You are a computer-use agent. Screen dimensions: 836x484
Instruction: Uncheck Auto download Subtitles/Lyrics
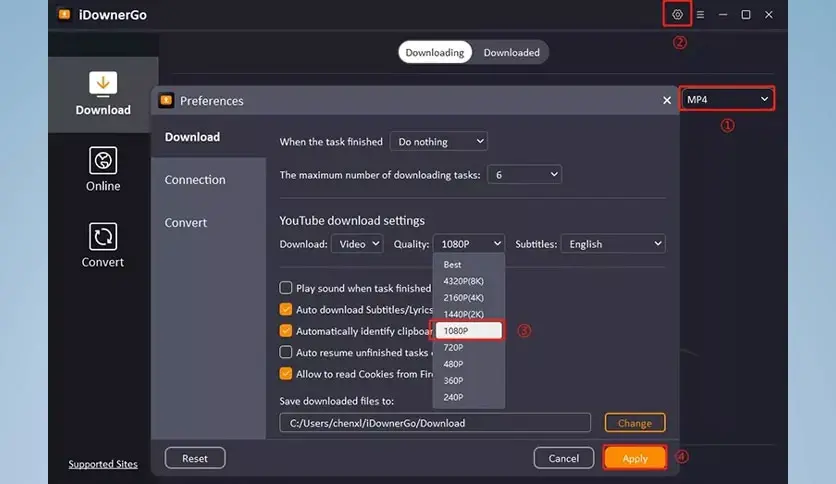[286, 310]
